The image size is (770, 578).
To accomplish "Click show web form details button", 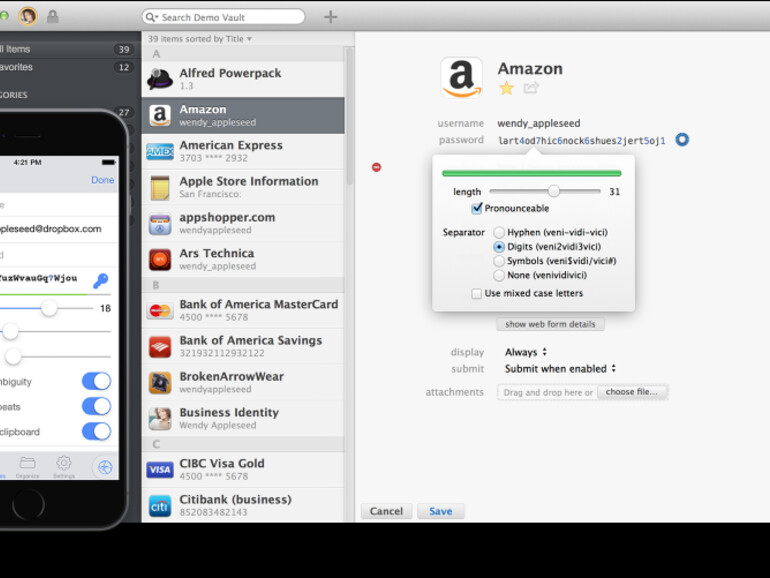I will pos(550,324).
